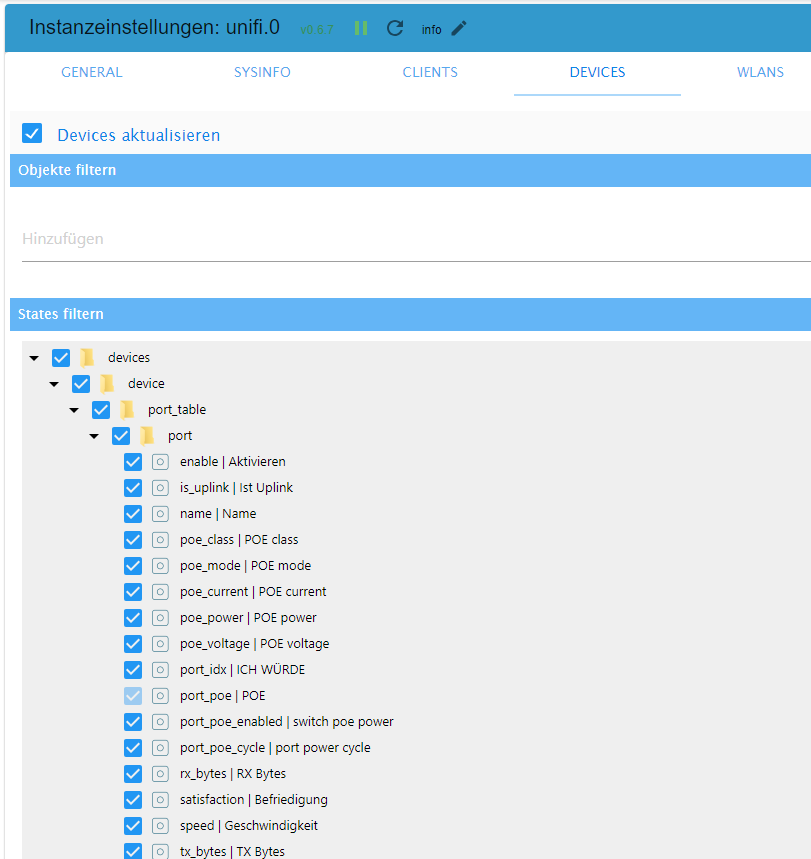811x859 pixels.
Task: Uncheck the device folder checkbox
Action: [x=81, y=383]
